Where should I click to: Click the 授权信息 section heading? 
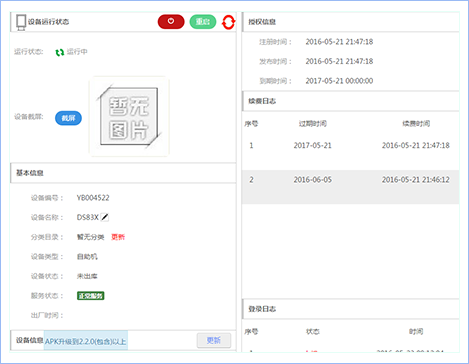(x=262, y=22)
